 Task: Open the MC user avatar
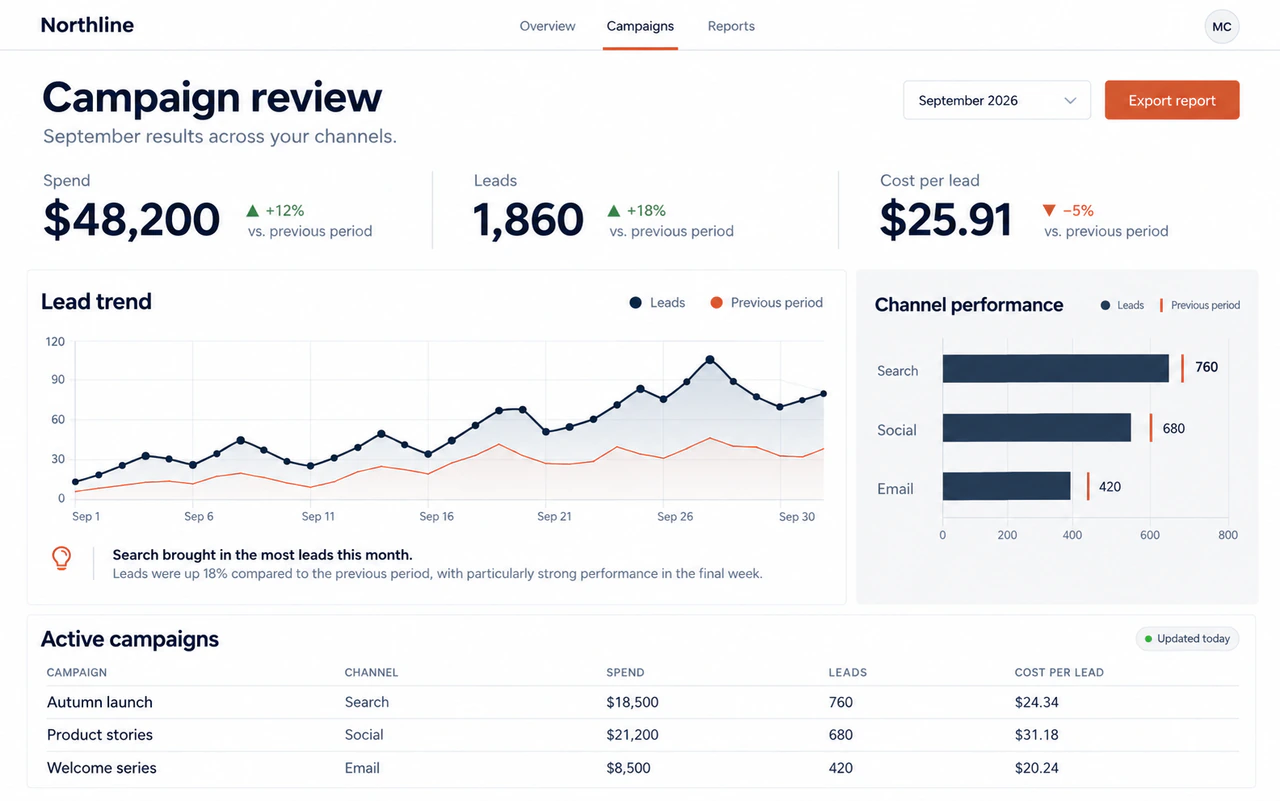click(x=1222, y=27)
